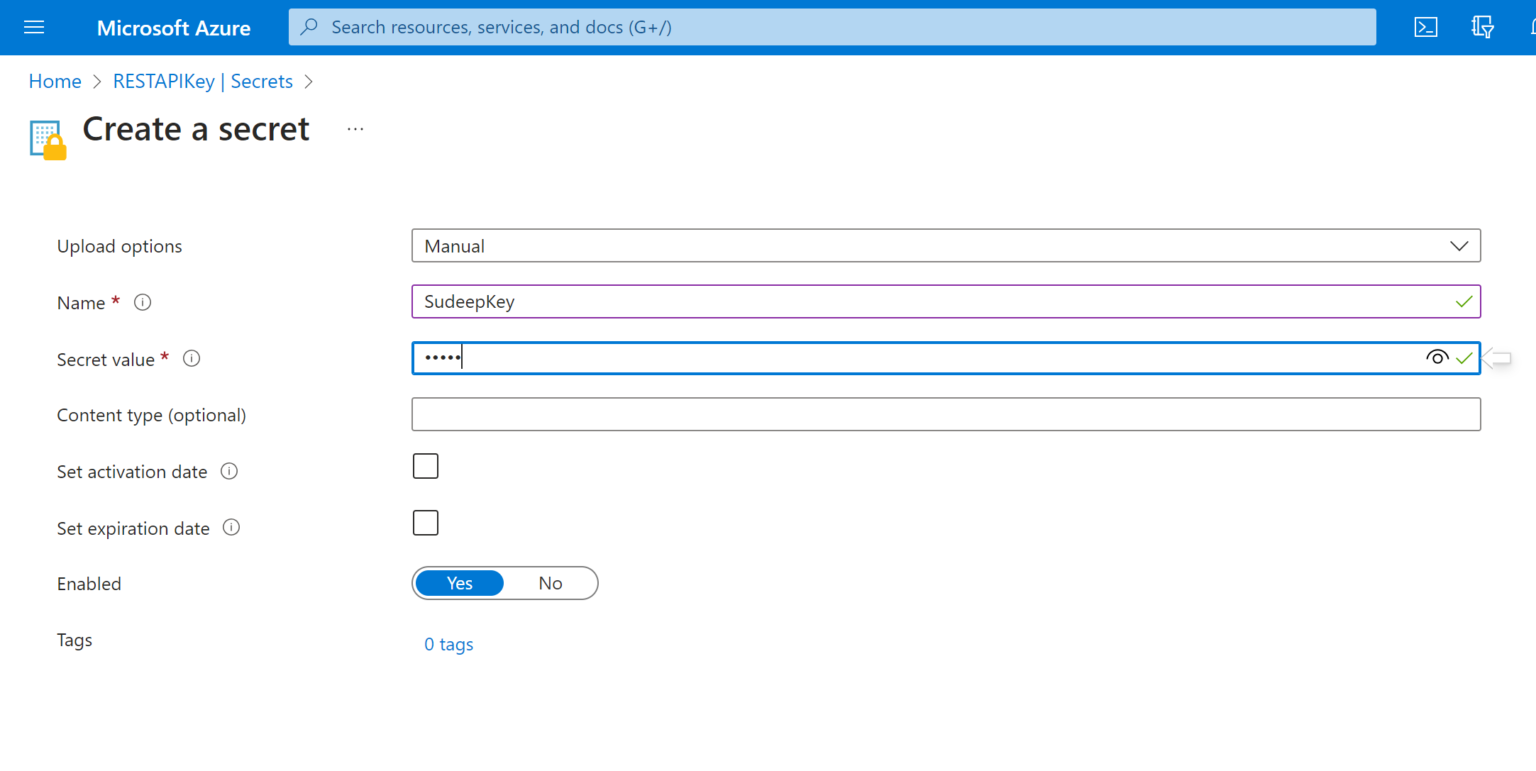Click the info icon beside Secret value
The height and width of the screenshot is (771, 1536).
pos(191,358)
